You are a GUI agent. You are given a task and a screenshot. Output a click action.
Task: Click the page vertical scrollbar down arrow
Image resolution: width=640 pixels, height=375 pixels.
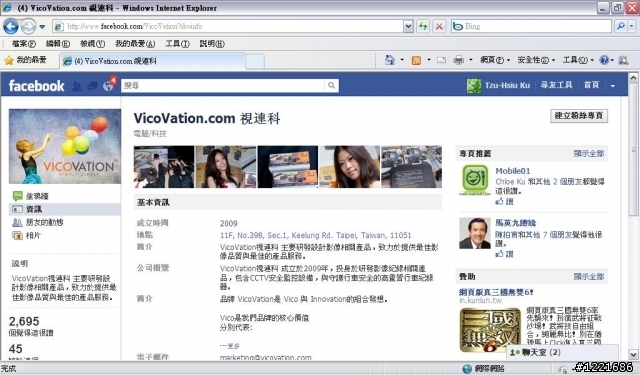pyautogui.click(x=633, y=354)
